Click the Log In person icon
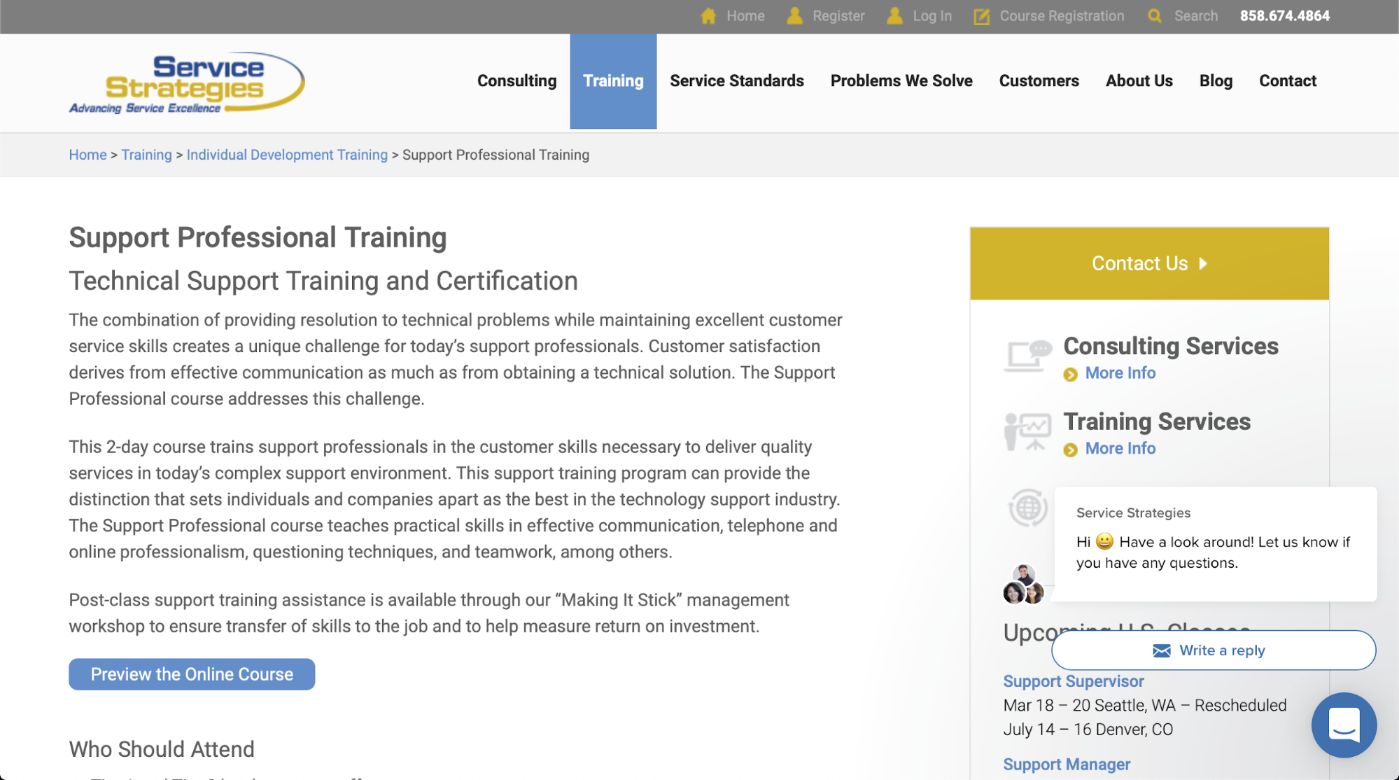This screenshot has width=1399, height=780. (x=895, y=16)
